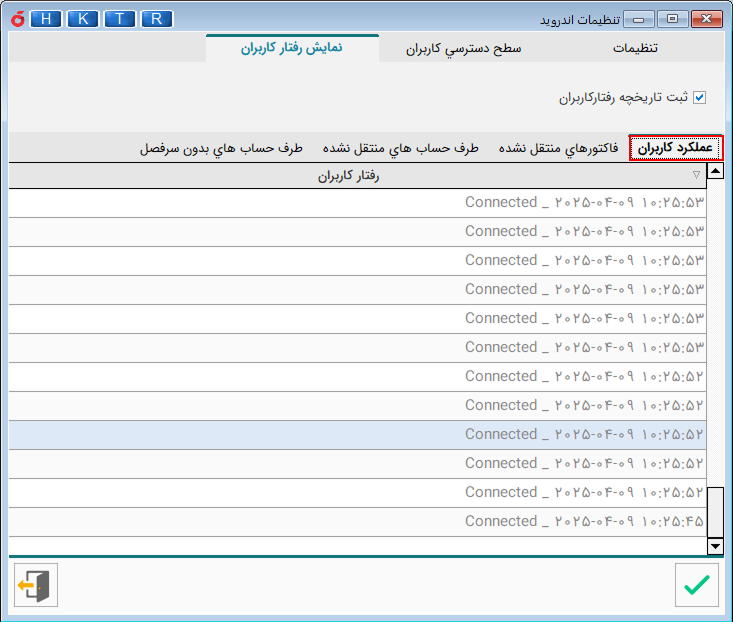Open طرف حساب هاي بدون سرفصل sub-tab
Screen dimensions: 733x622
(x=221, y=148)
